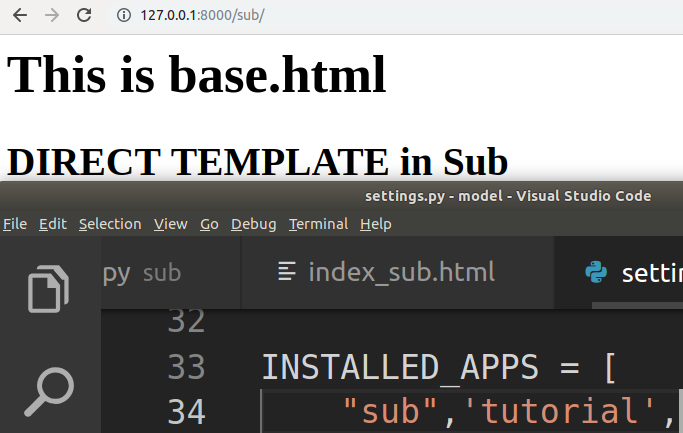683x433 pixels.
Task: Switch to the tab labeled py sub
Action: coord(171,272)
